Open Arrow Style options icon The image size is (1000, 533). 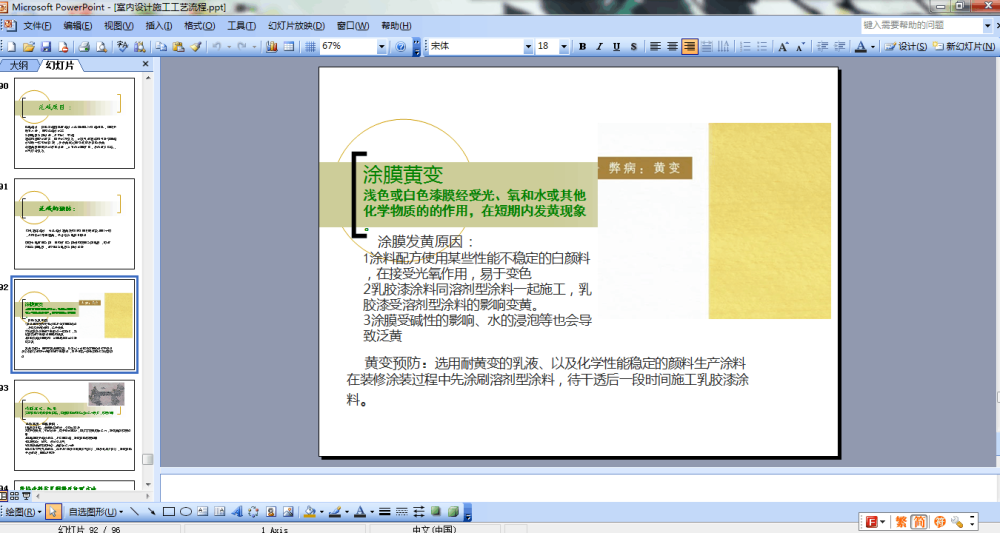tap(419, 511)
